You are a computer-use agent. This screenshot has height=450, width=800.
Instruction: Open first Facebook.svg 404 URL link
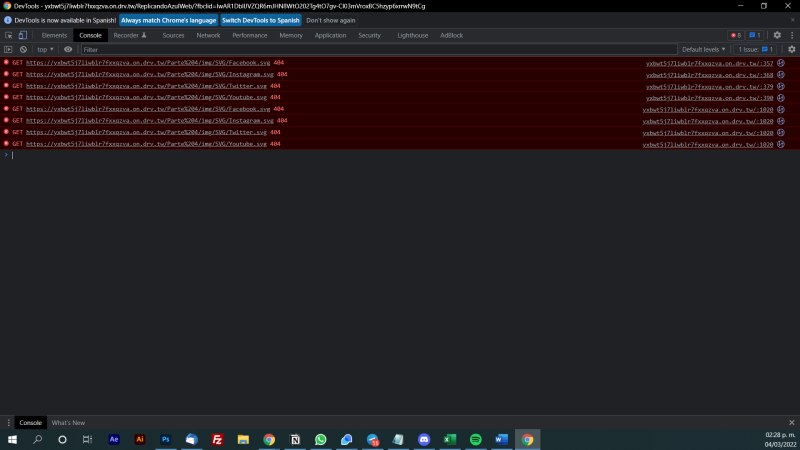pos(148,63)
